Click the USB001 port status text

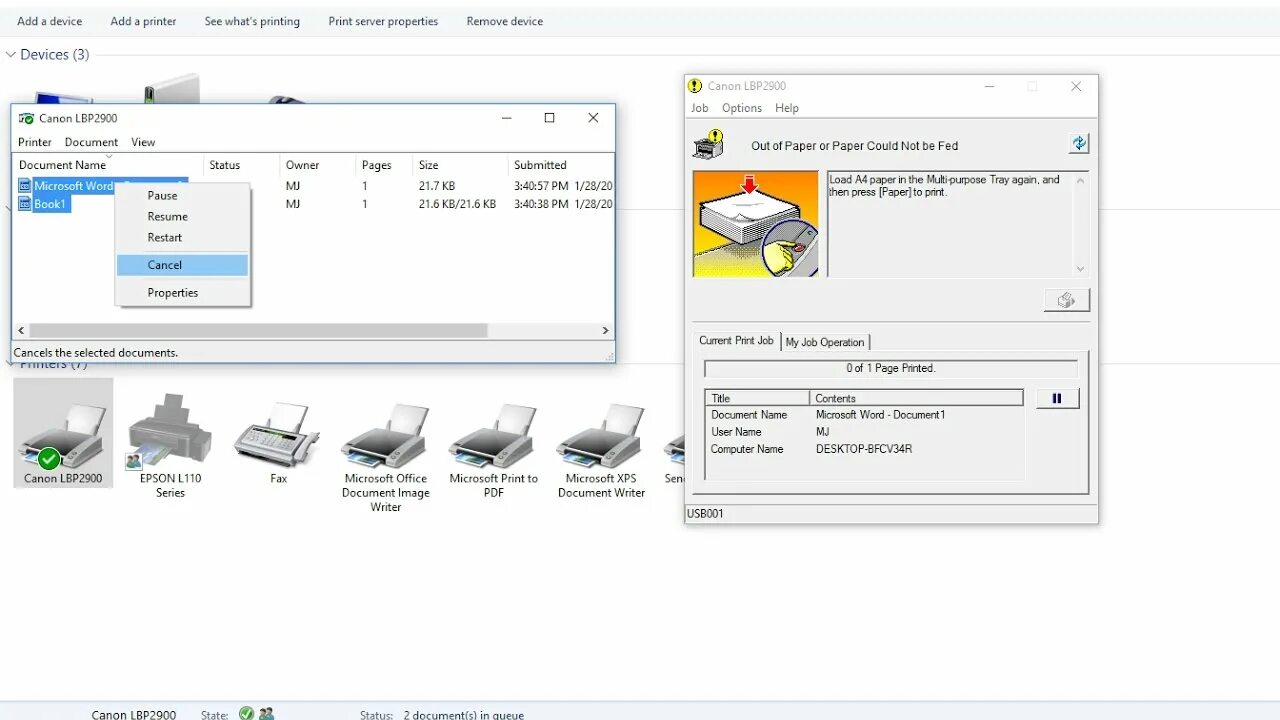point(705,513)
